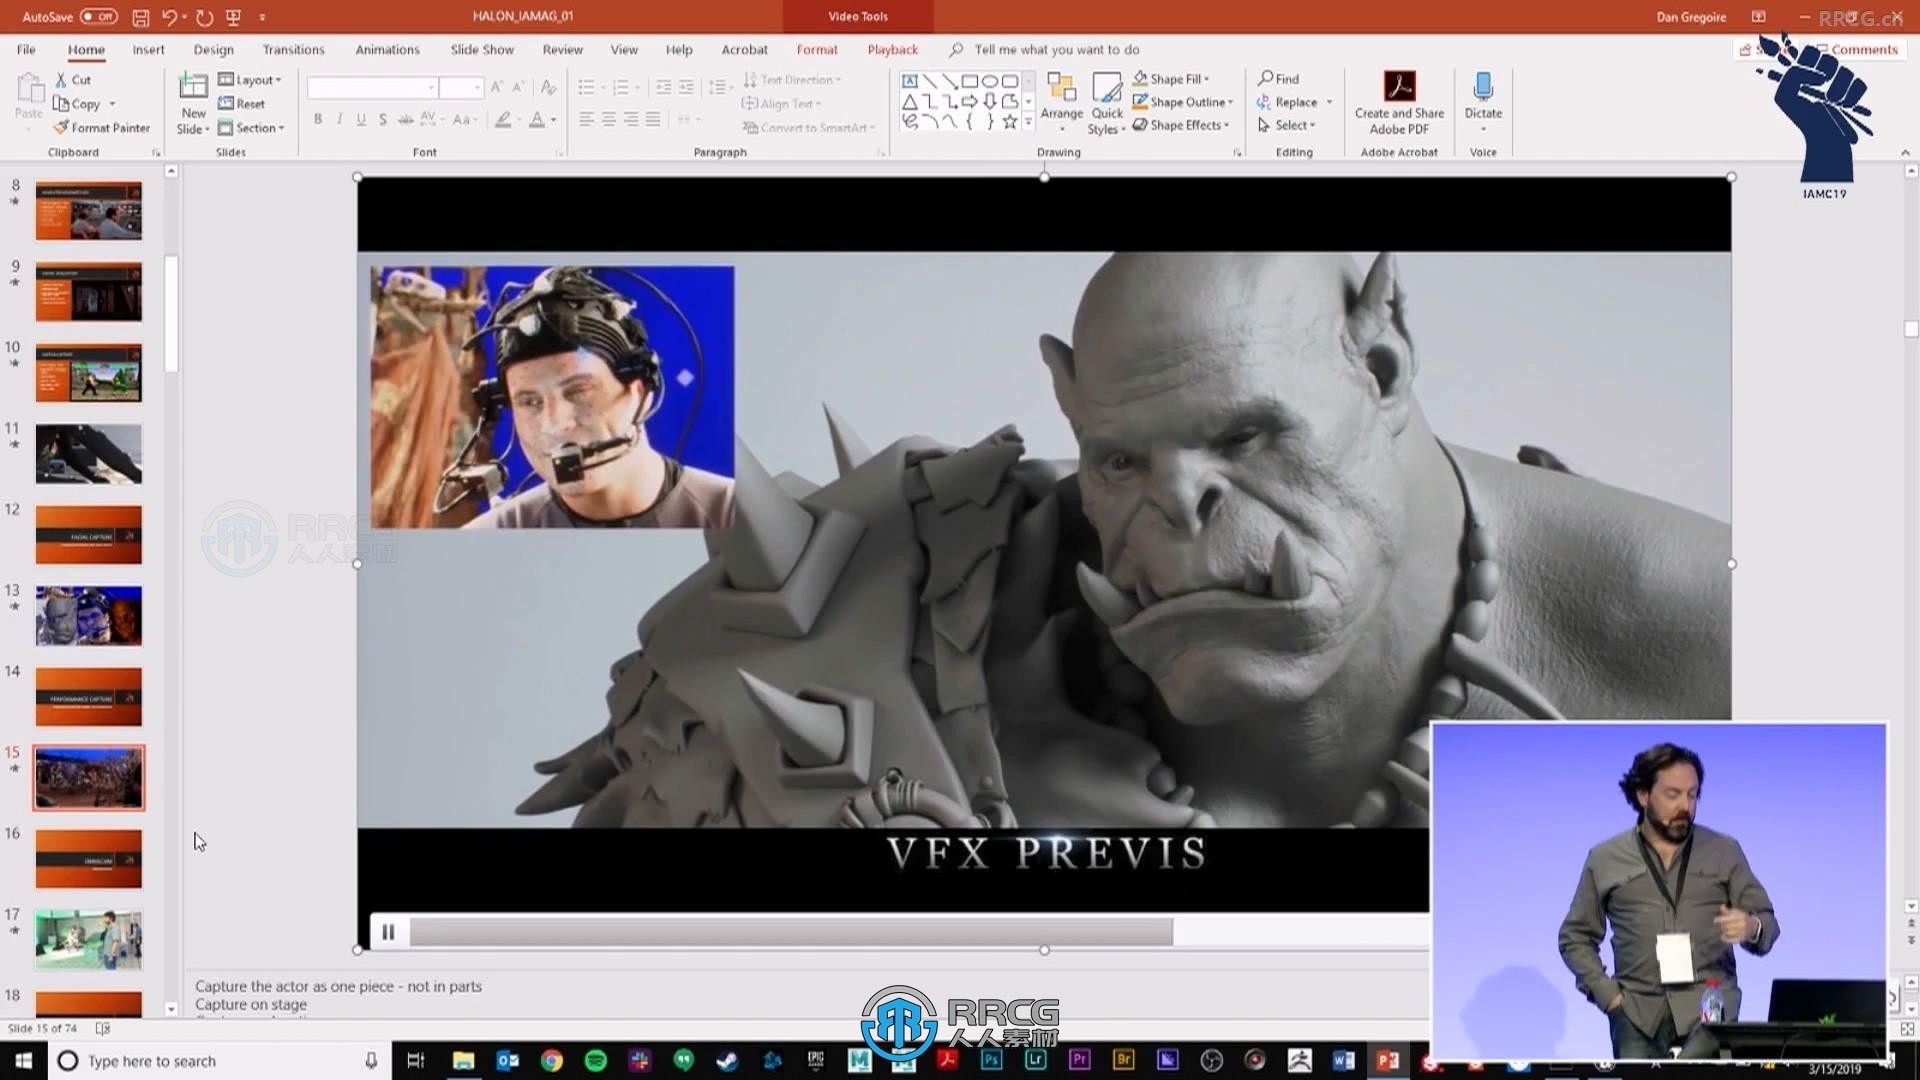Image resolution: width=1920 pixels, height=1080 pixels.
Task: Toggle Justify paragraph alignment
Action: pyautogui.click(x=653, y=119)
